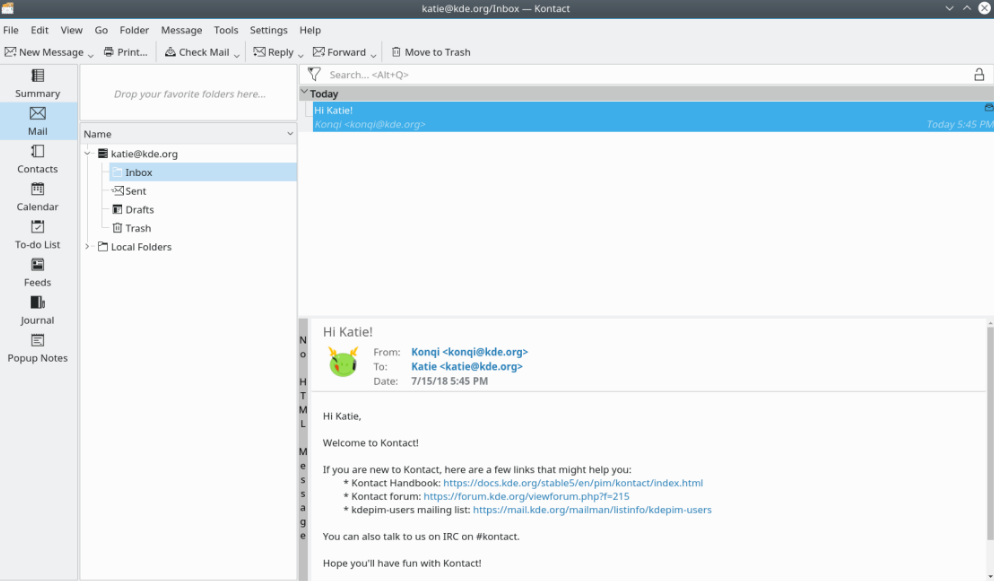Image resolution: width=994 pixels, height=581 pixels.
Task: Select the Drafts folder
Action: pos(139,210)
